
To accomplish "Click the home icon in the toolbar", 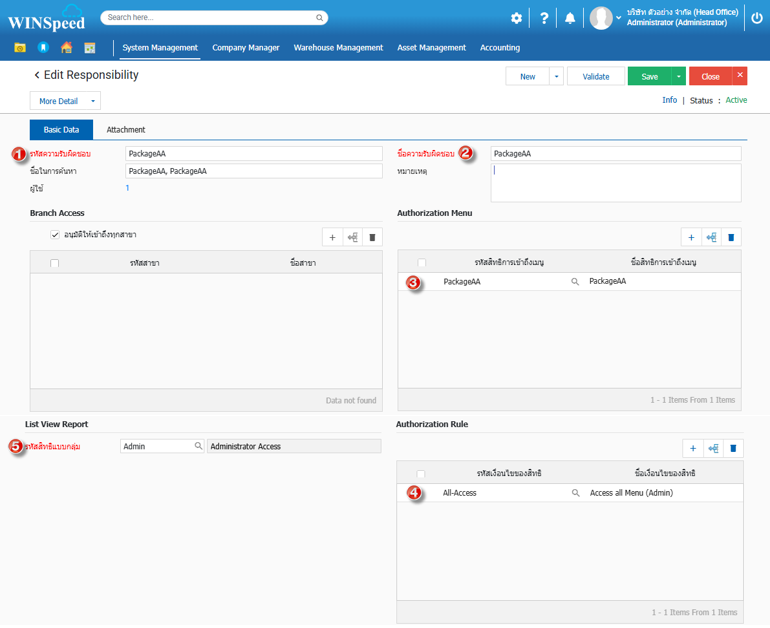I will (66, 47).
